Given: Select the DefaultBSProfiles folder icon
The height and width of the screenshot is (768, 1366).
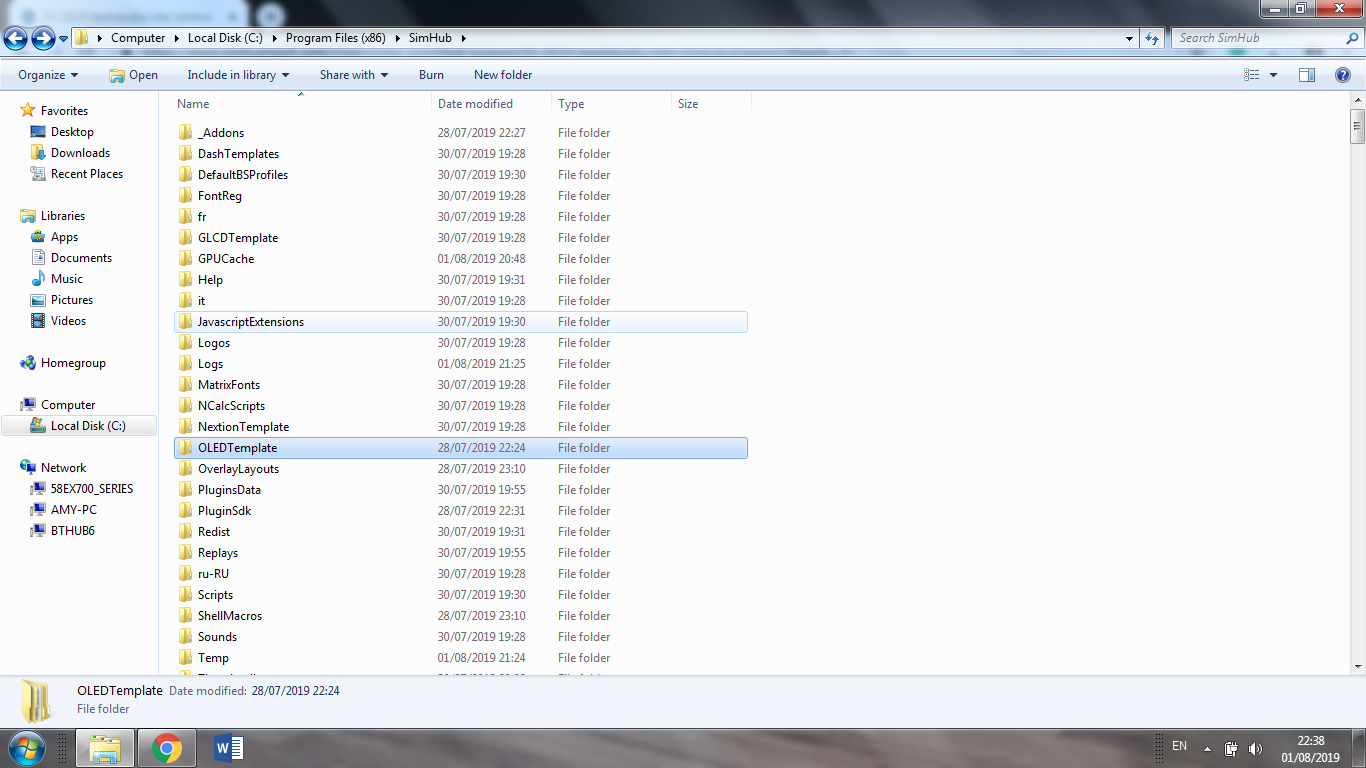Looking at the screenshot, I should pos(185,175).
